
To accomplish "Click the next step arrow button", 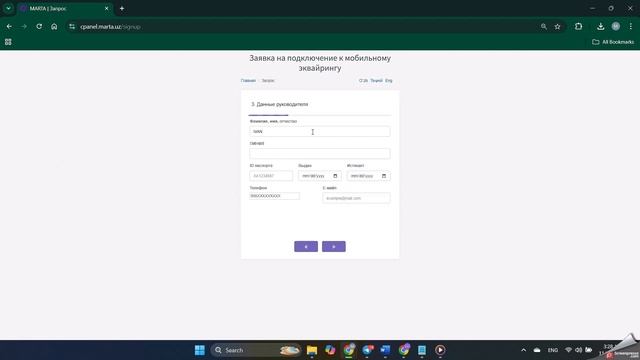I will click(x=334, y=247).
